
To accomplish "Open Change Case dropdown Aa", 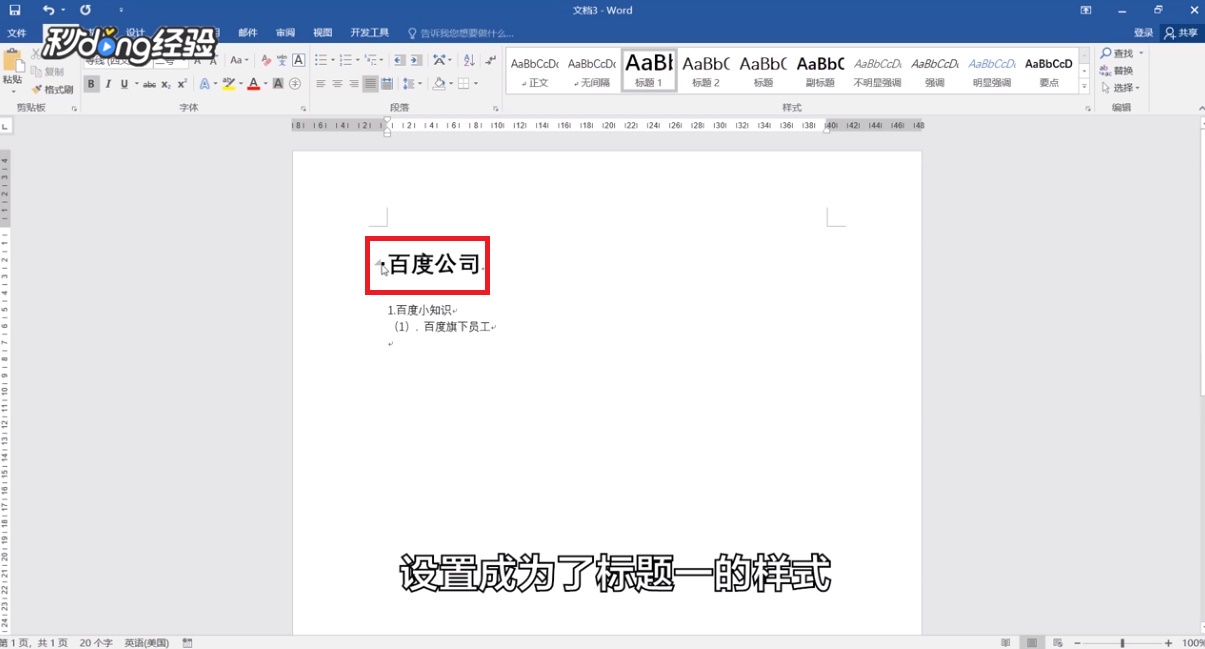I will click(x=239, y=60).
